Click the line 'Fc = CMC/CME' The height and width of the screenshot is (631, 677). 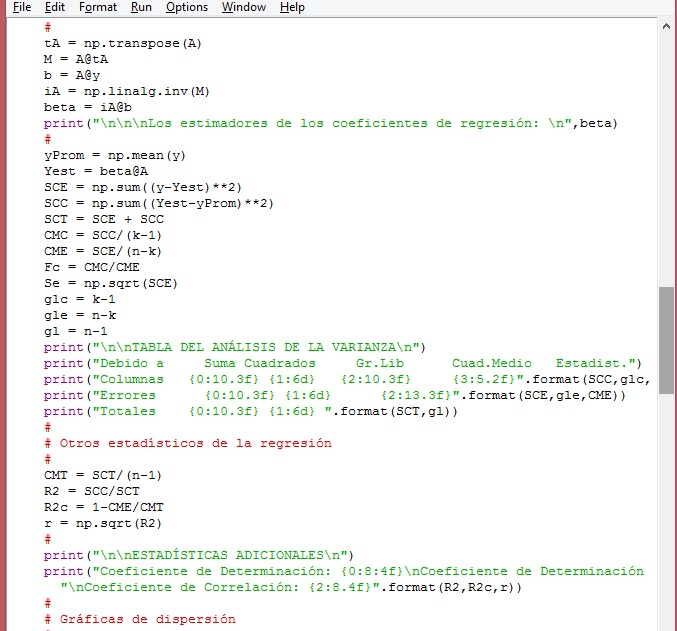click(92, 267)
